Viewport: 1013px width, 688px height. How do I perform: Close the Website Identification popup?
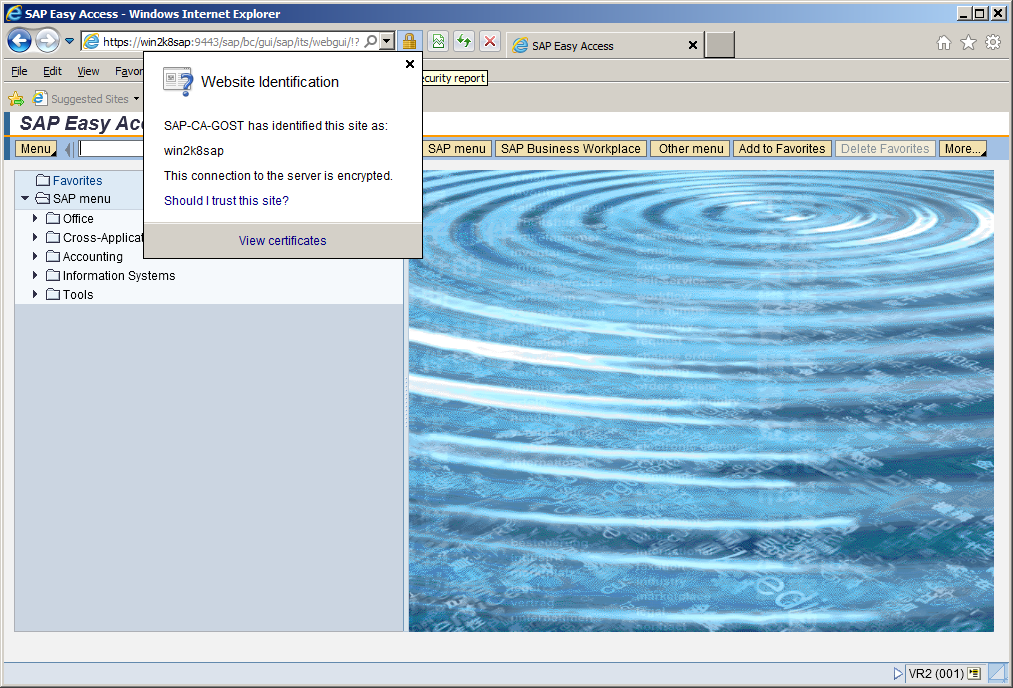click(x=409, y=64)
